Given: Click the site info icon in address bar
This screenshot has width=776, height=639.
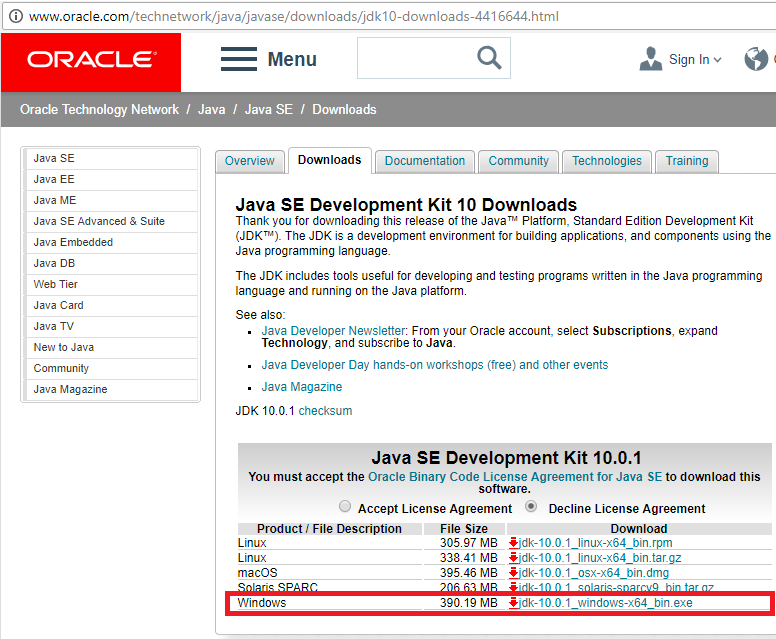Looking at the screenshot, I should tap(15, 15).
